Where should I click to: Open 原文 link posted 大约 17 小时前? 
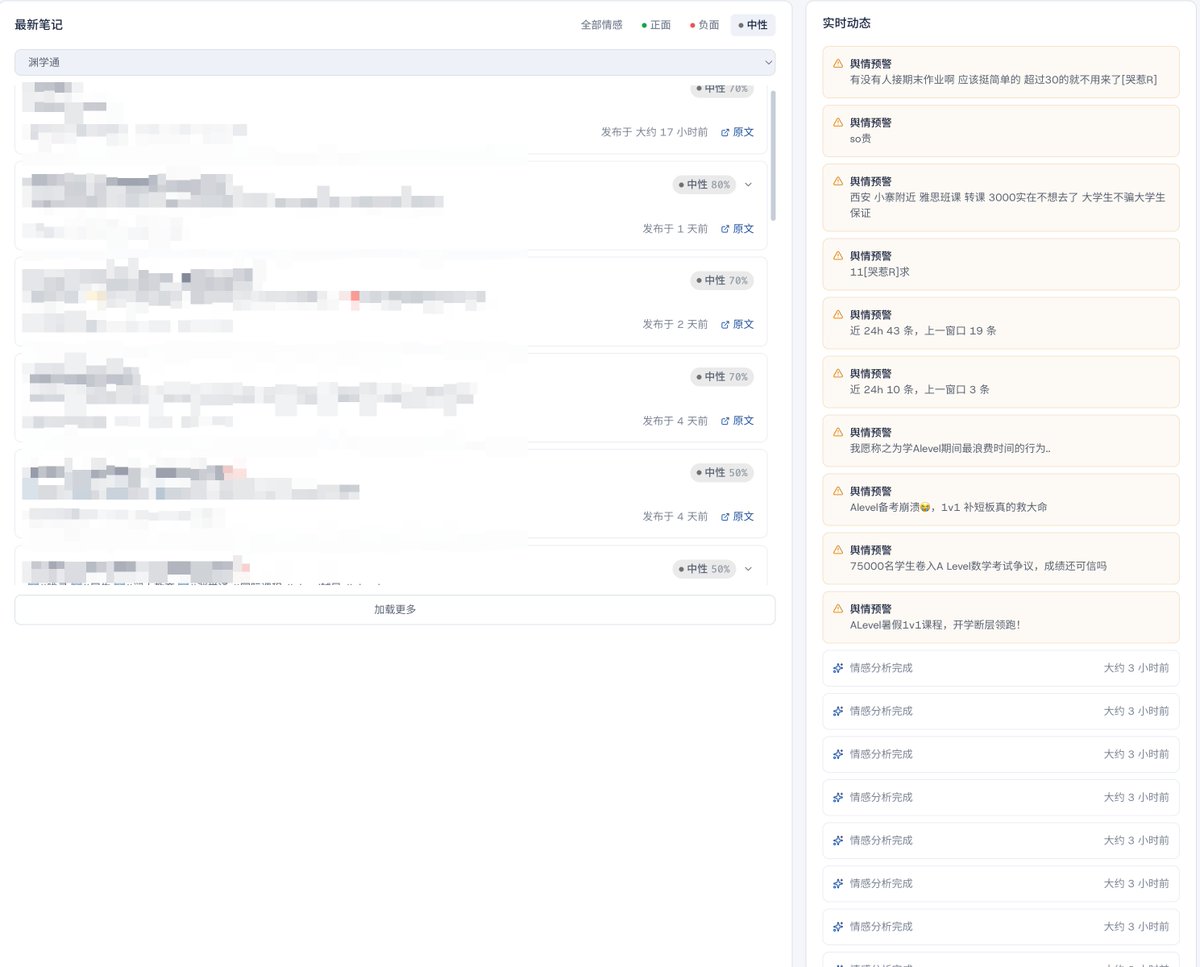tap(737, 132)
